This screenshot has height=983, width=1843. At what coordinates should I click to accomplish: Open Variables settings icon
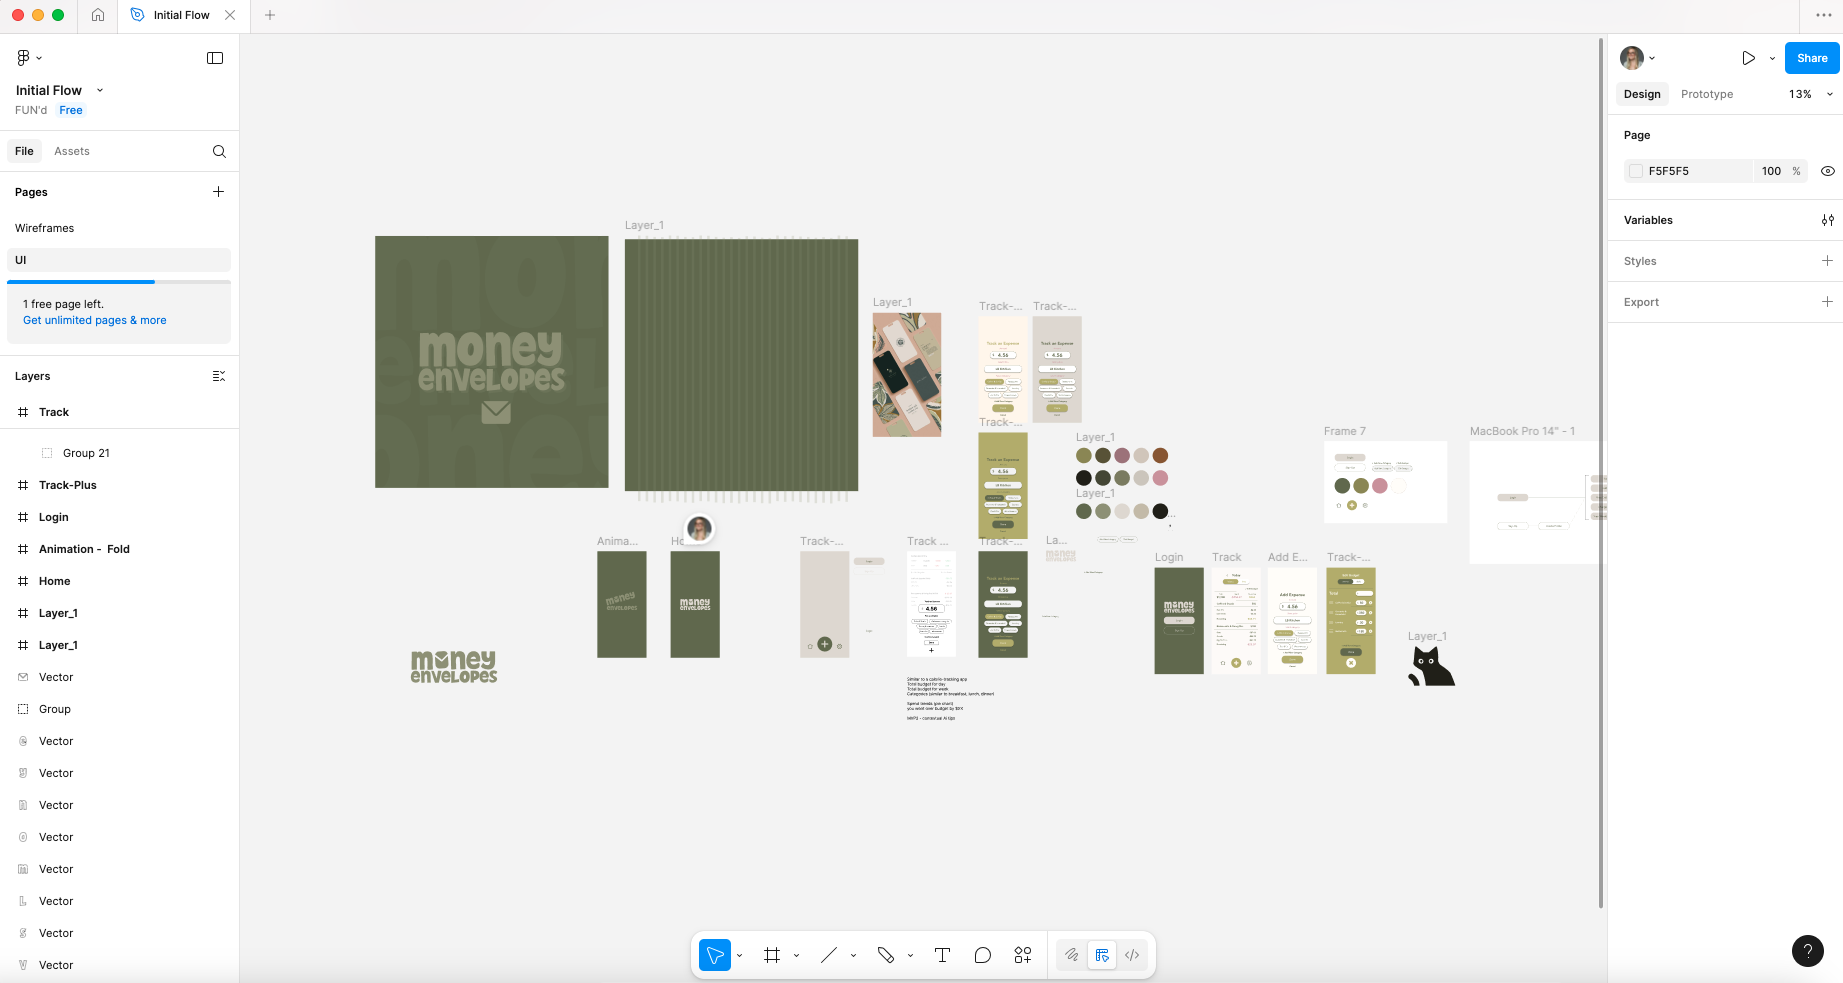(x=1827, y=220)
